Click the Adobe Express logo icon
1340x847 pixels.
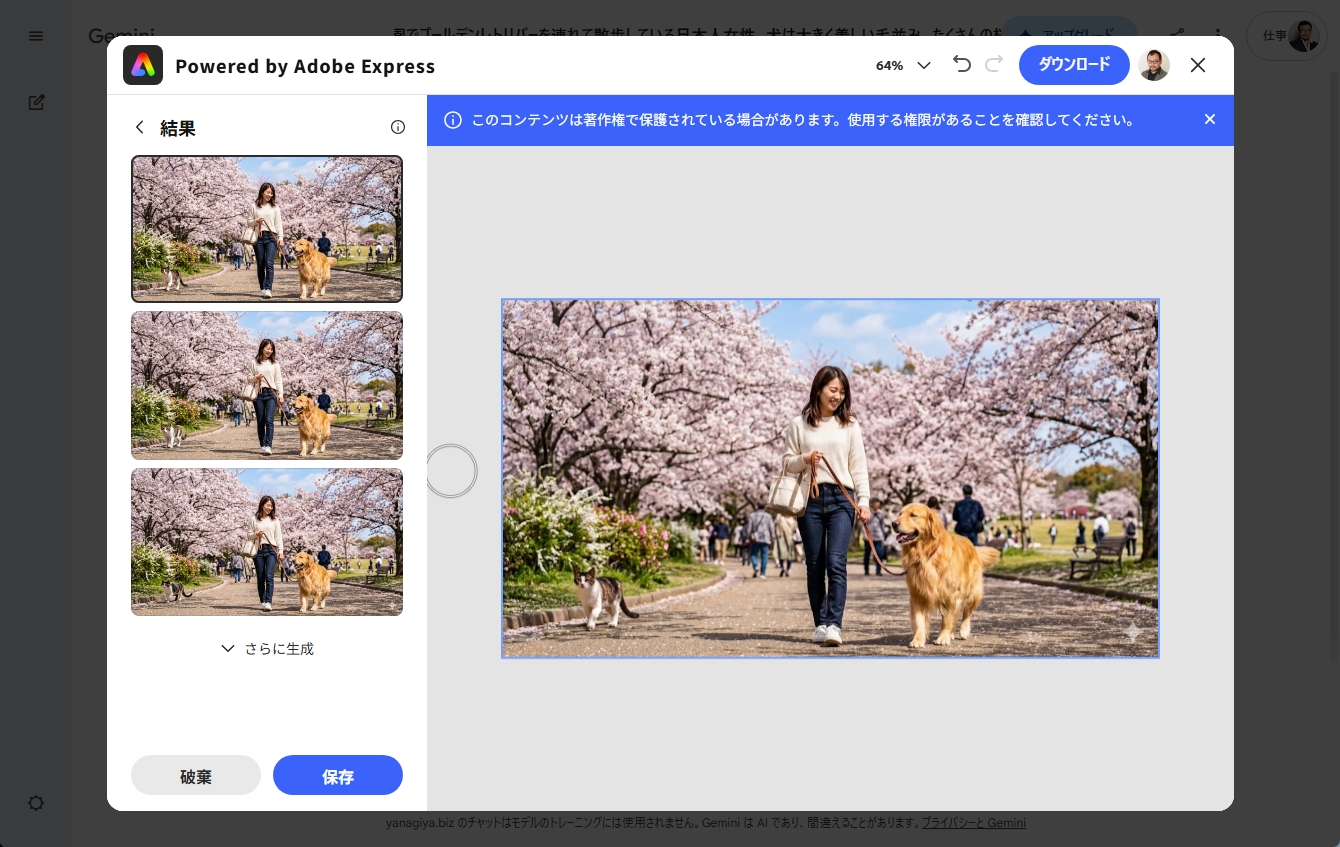[x=143, y=65]
